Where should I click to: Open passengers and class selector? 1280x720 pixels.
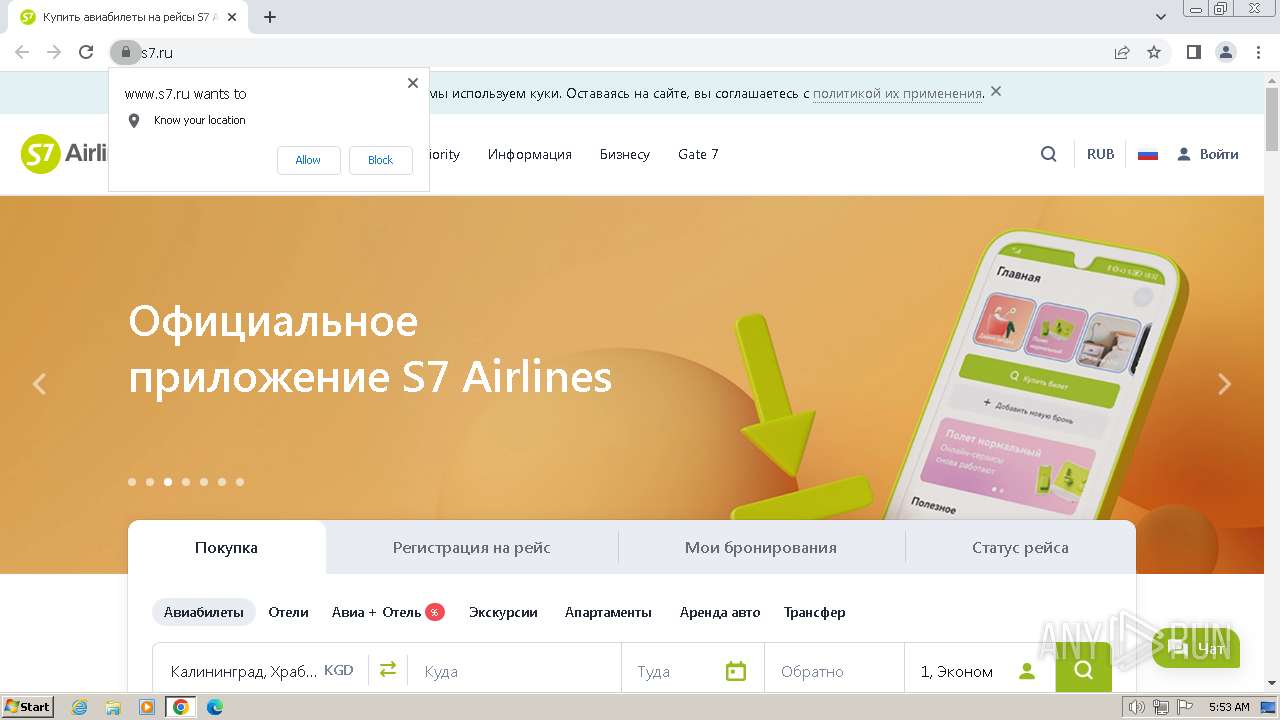click(980, 670)
